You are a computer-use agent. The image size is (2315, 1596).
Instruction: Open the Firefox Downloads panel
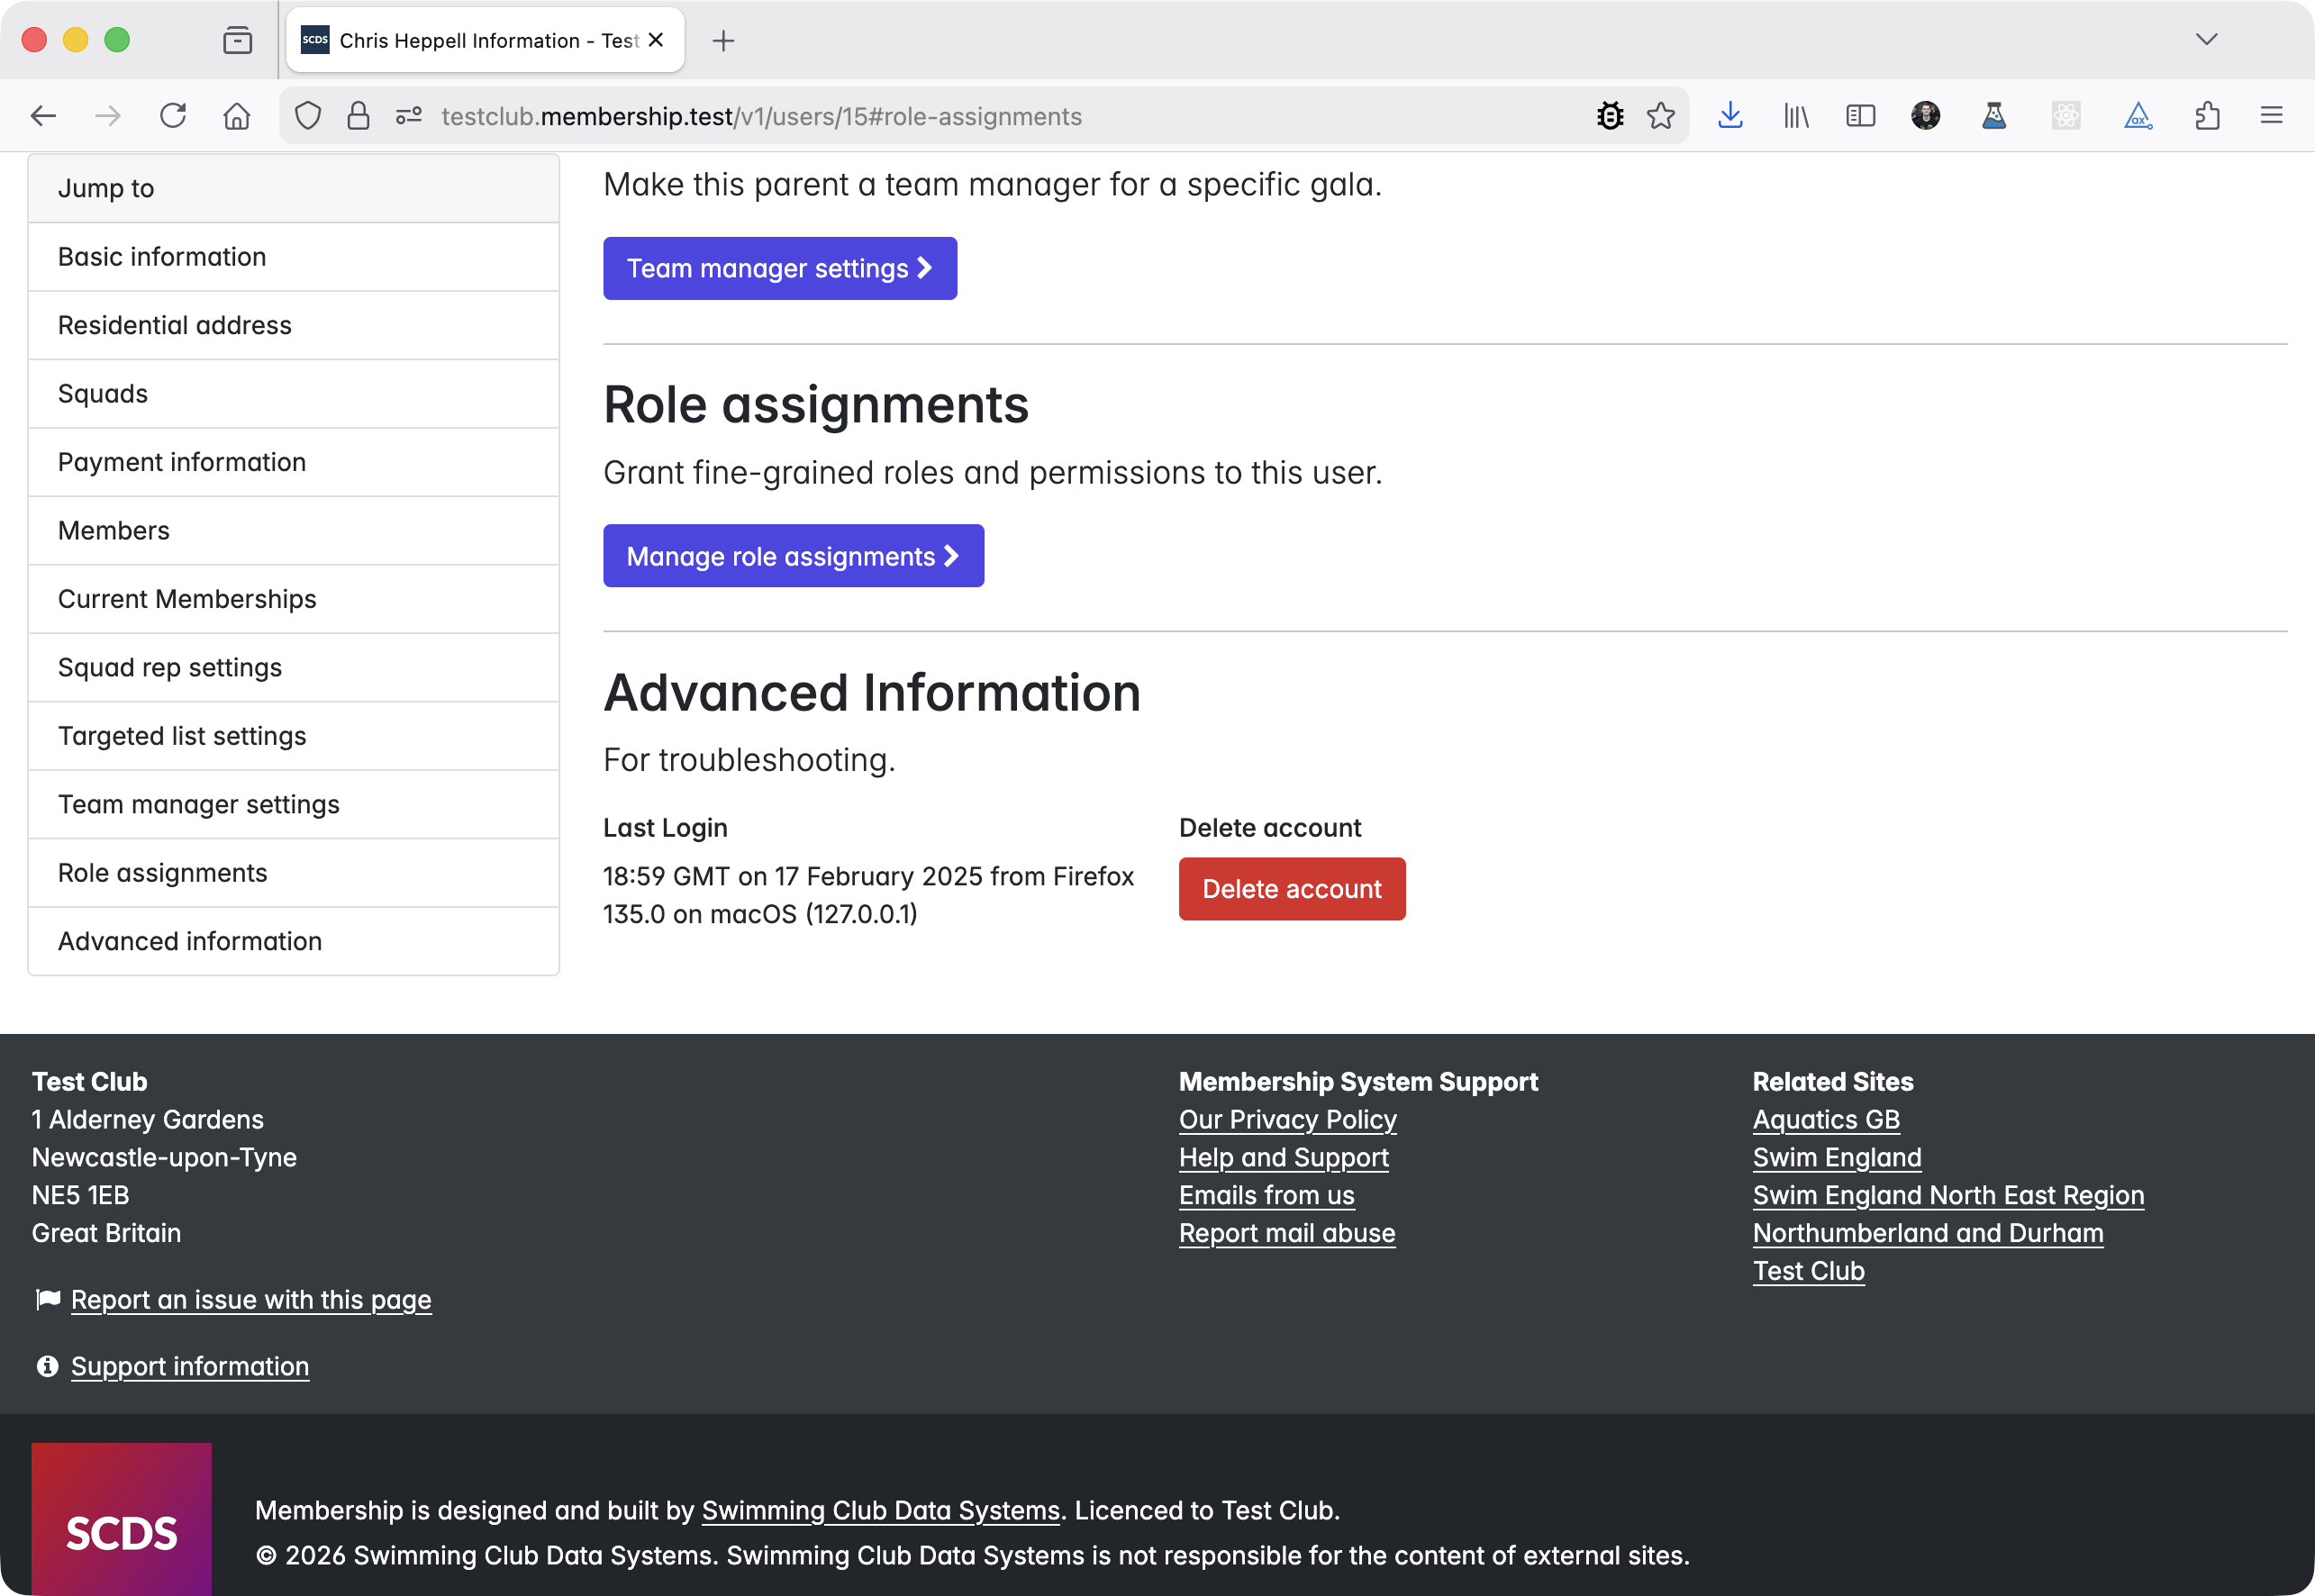click(x=1730, y=115)
